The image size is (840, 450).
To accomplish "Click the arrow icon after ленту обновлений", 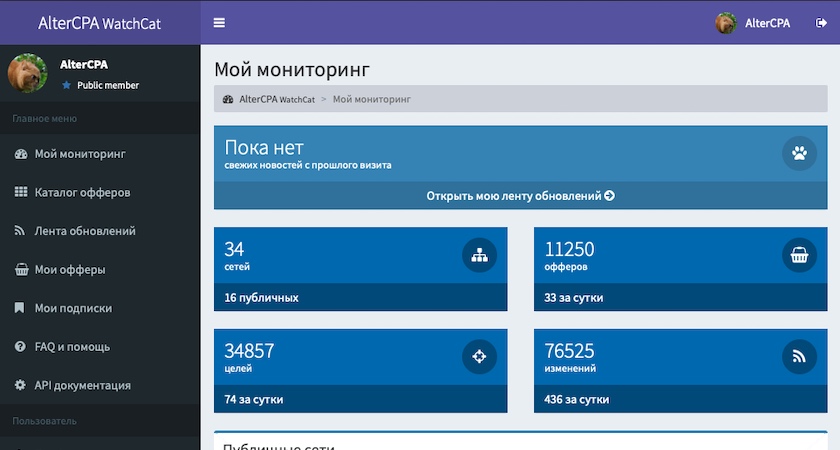I will pos(609,196).
